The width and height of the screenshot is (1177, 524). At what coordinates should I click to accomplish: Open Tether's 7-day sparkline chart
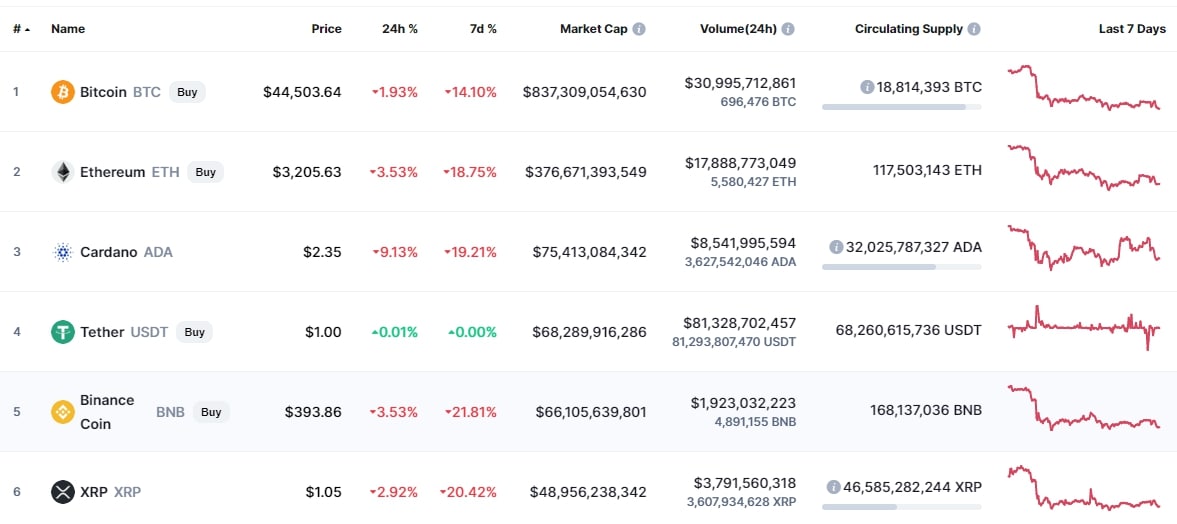point(1084,327)
